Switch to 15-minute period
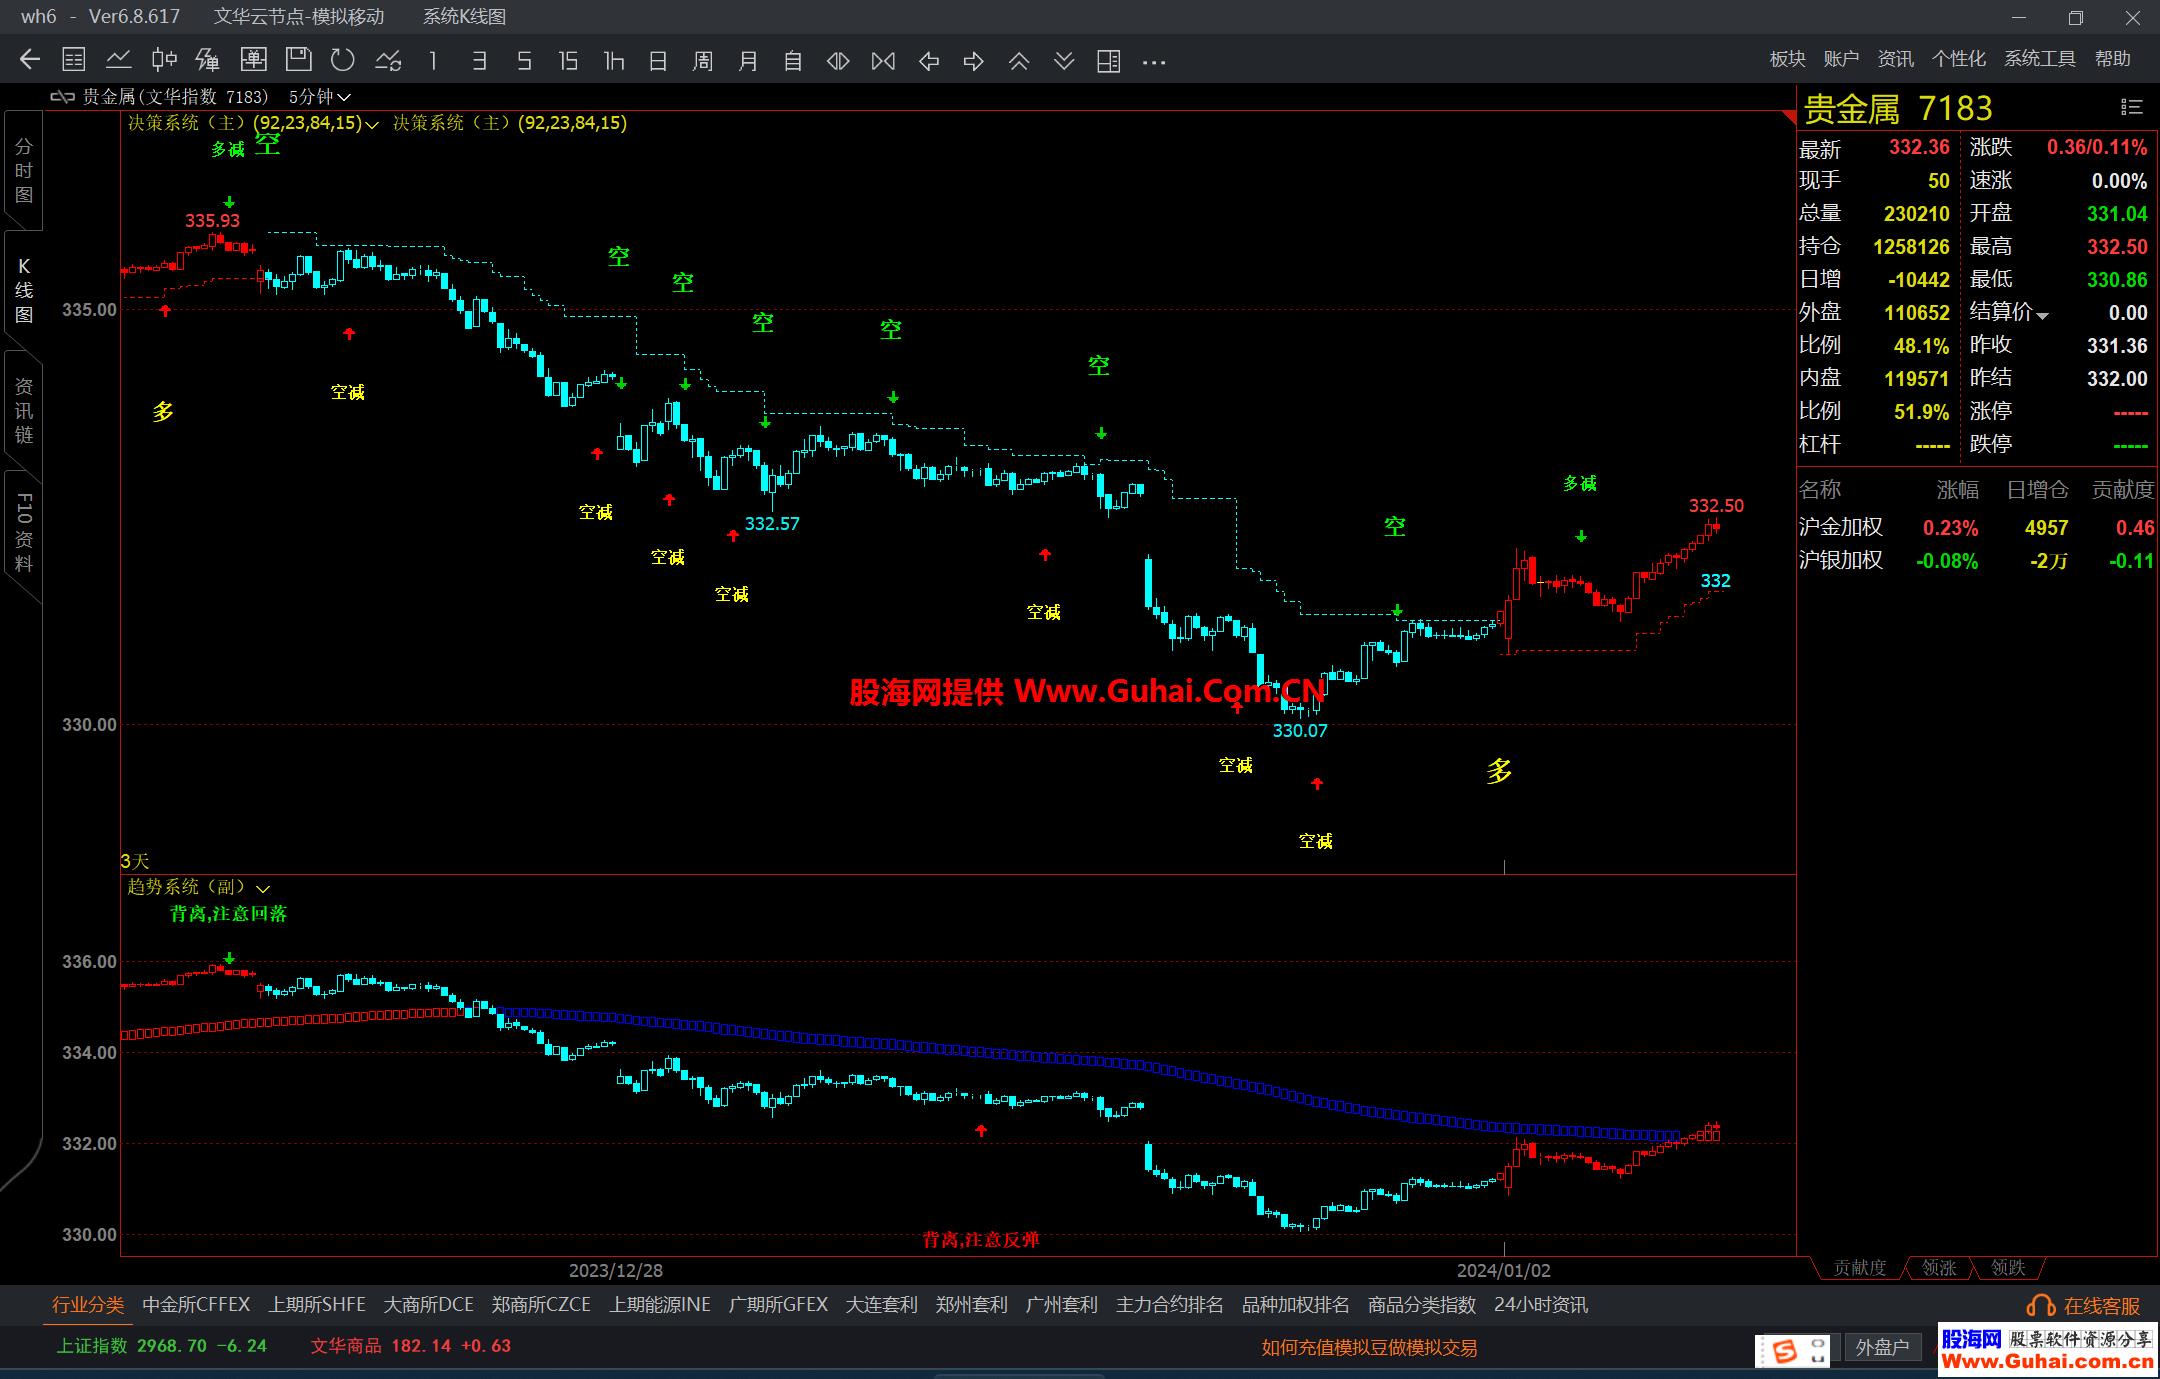Image resolution: width=2160 pixels, height=1379 pixels. [x=568, y=61]
